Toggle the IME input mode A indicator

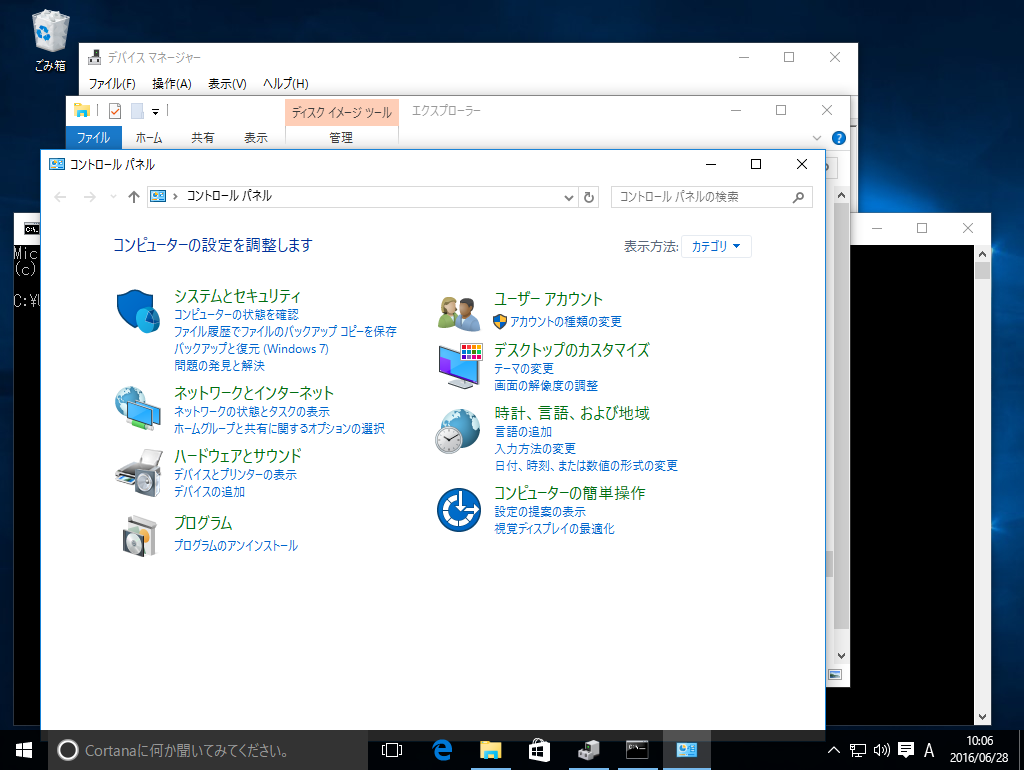pyautogui.click(x=929, y=750)
